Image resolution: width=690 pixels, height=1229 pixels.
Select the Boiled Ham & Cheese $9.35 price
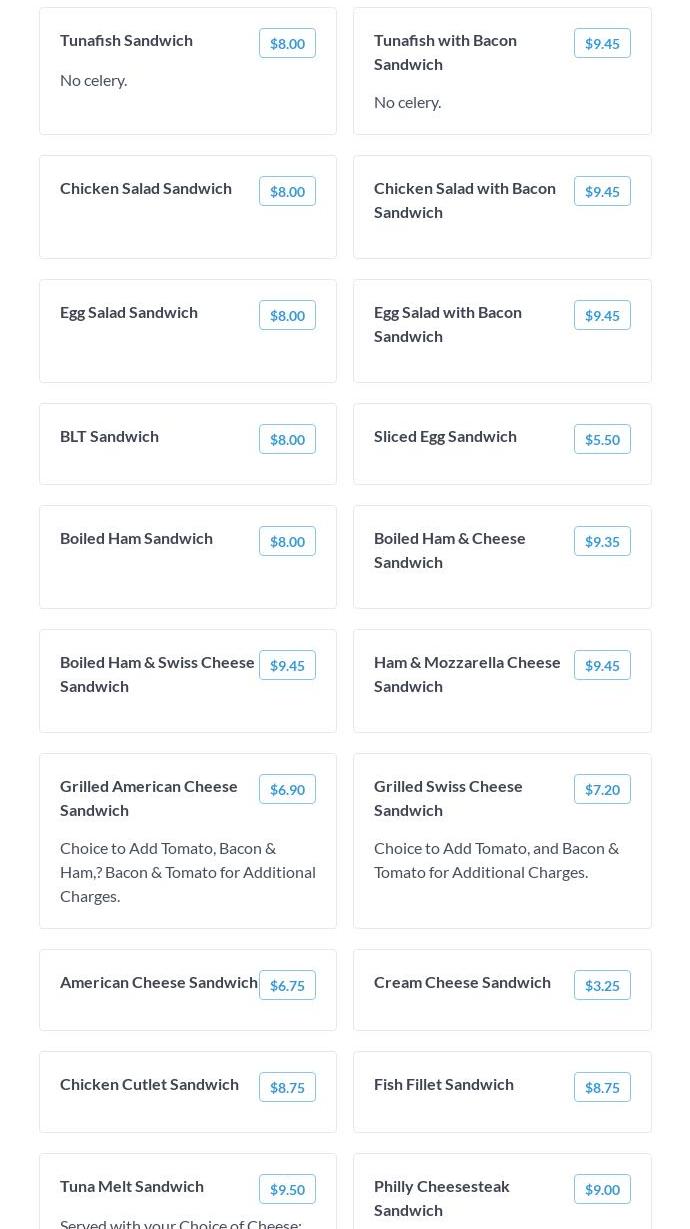[602, 541]
